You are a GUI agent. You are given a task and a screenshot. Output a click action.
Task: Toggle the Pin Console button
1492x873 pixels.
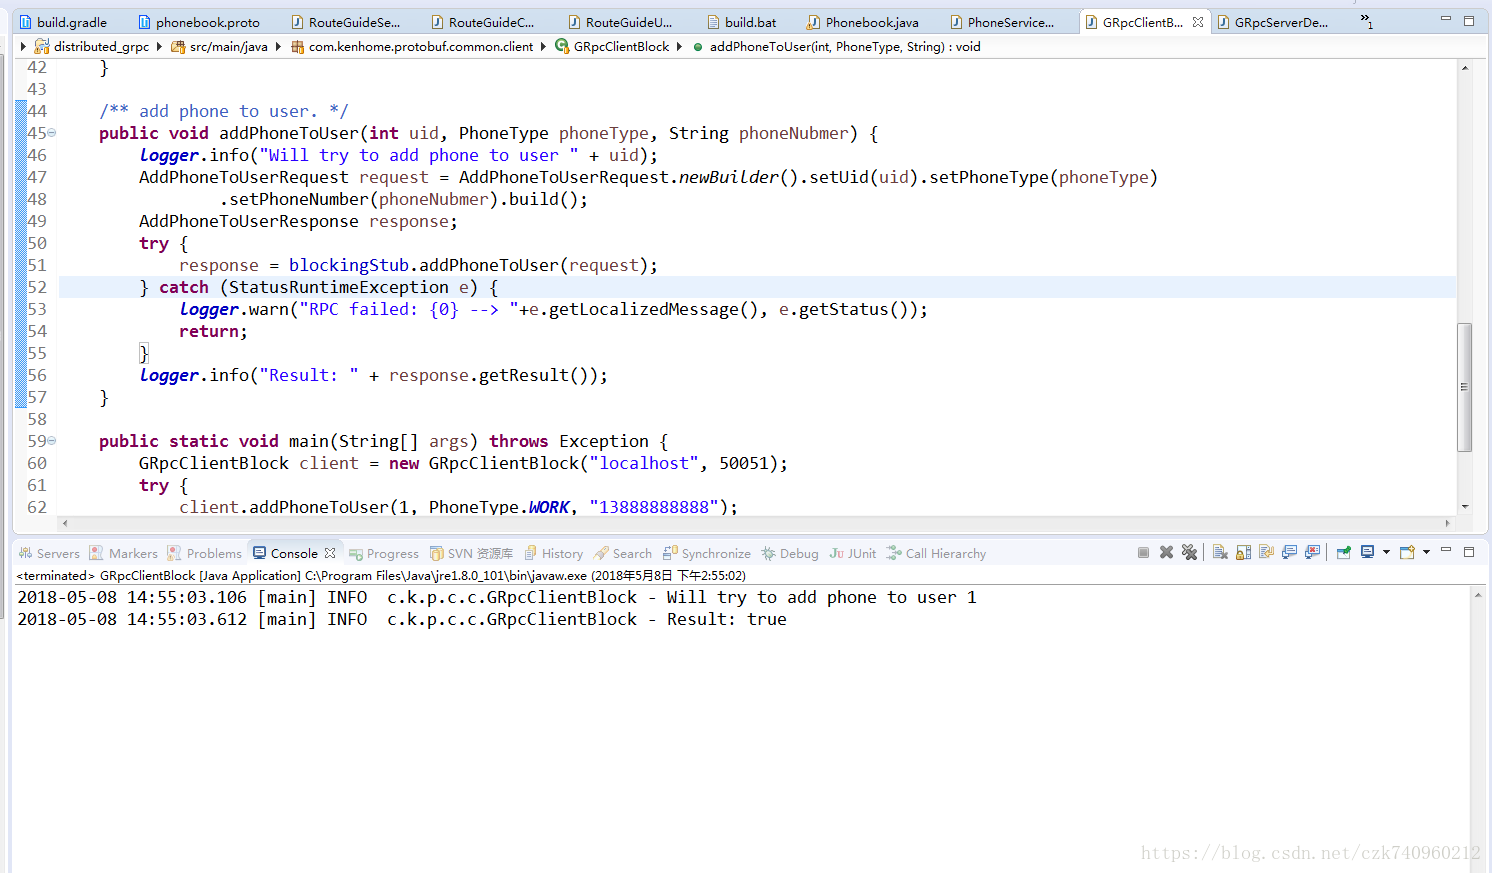[x=1343, y=552]
